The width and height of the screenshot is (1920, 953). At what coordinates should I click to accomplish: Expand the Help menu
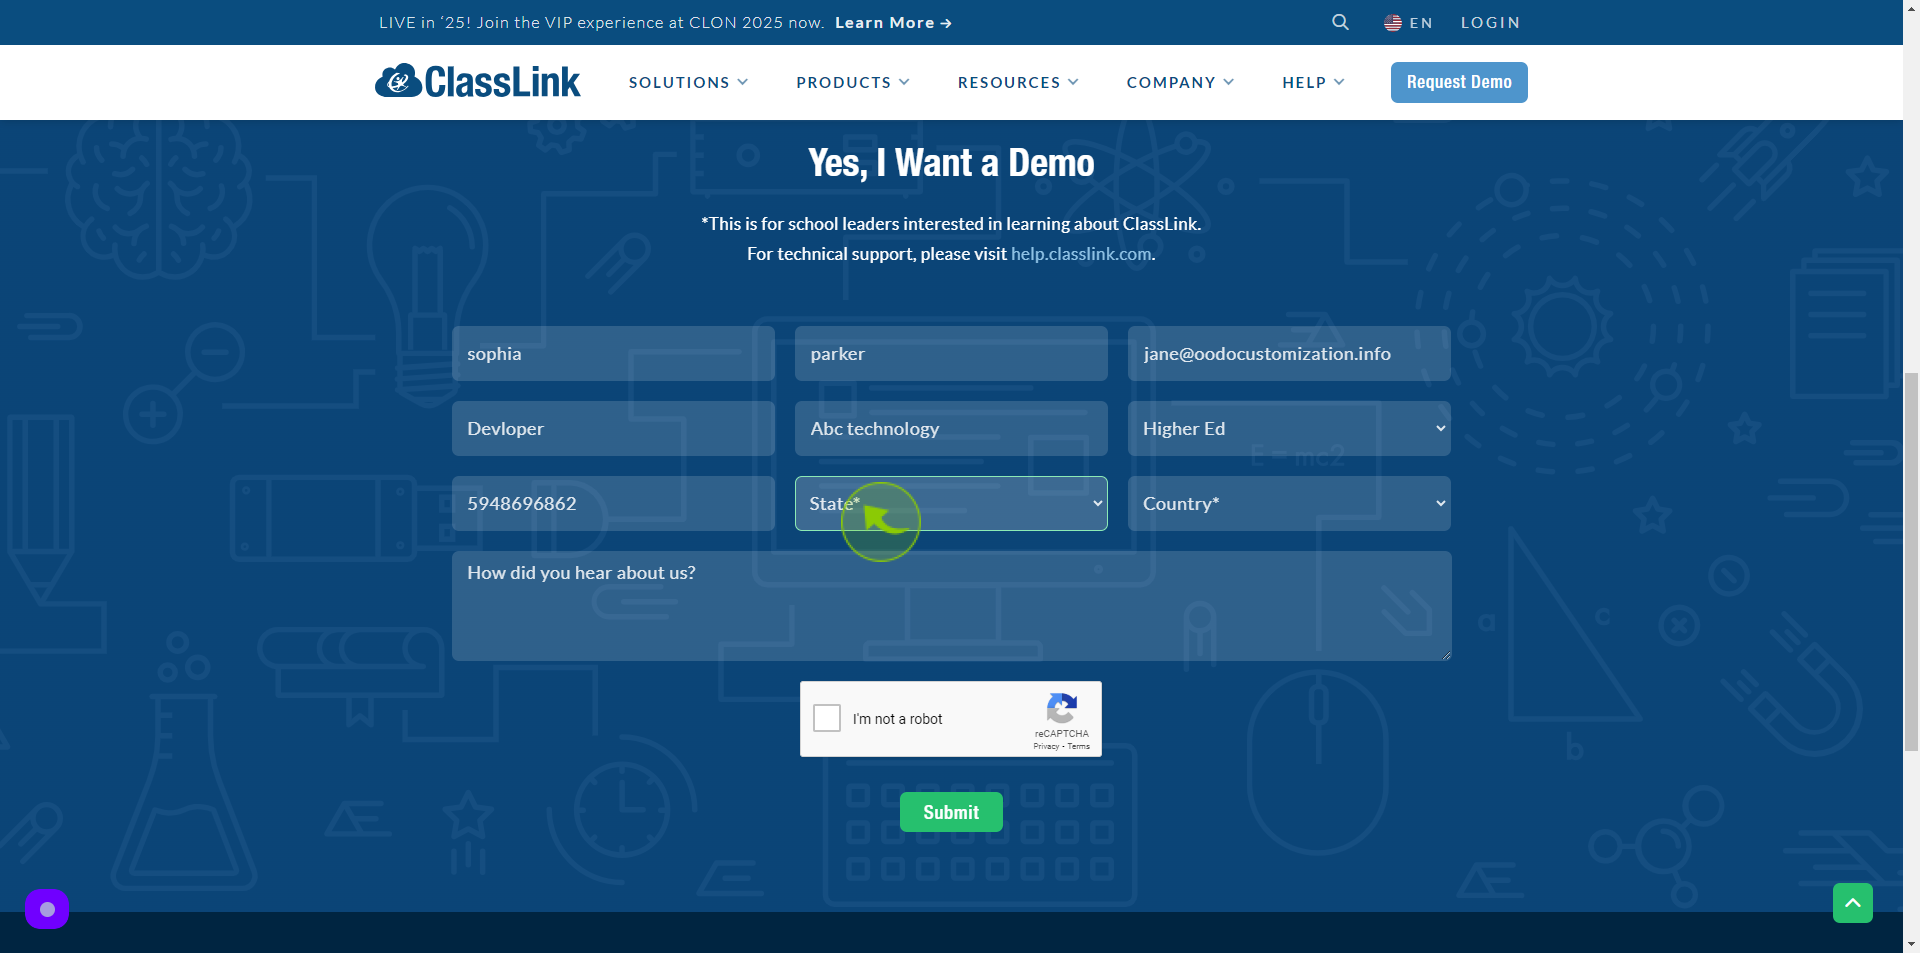pyautogui.click(x=1313, y=82)
